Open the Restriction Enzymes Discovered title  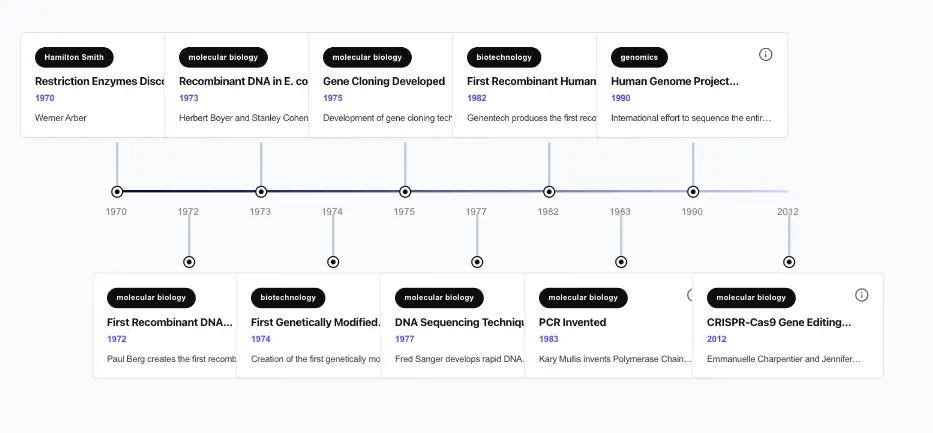pos(100,81)
